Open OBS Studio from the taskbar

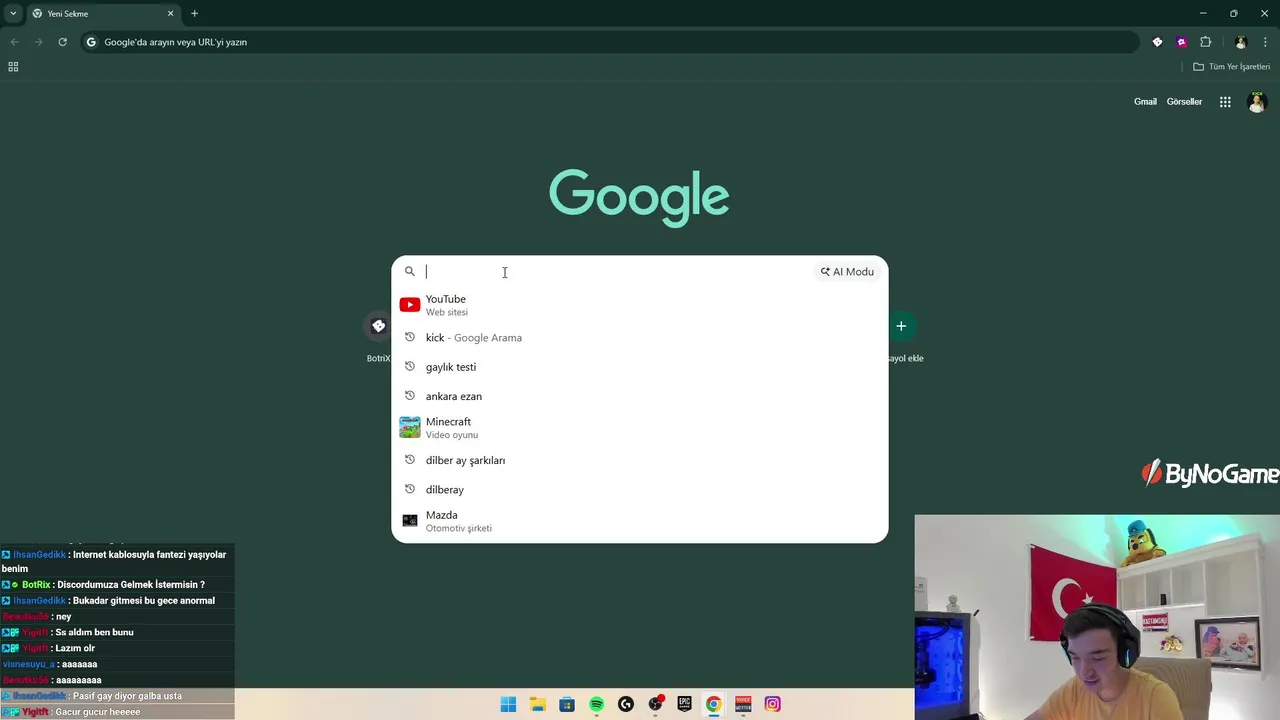click(x=655, y=704)
